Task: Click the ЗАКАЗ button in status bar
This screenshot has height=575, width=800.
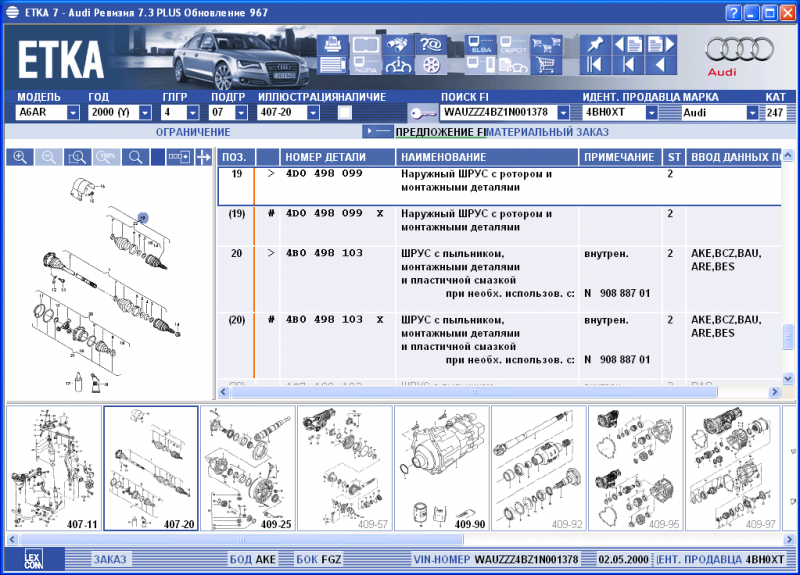Action: point(110,560)
